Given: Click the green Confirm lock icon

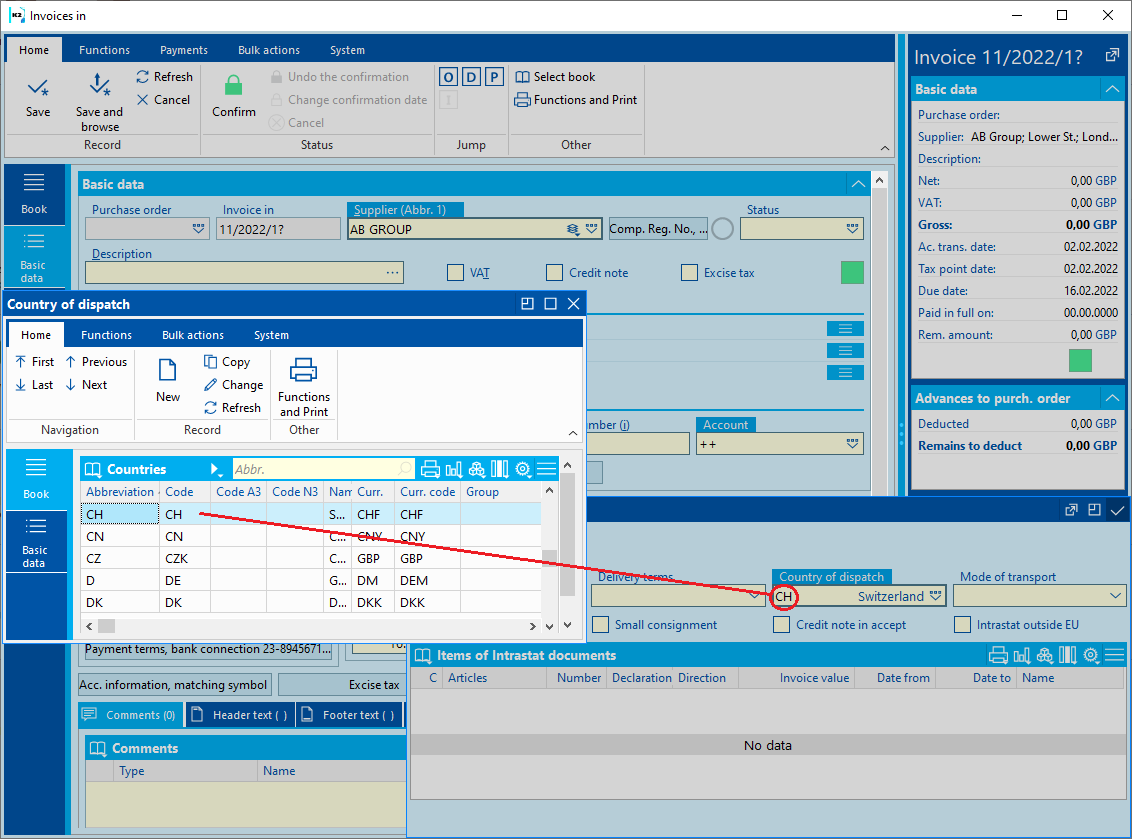Looking at the screenshot, I should click(x=233, y=86).
